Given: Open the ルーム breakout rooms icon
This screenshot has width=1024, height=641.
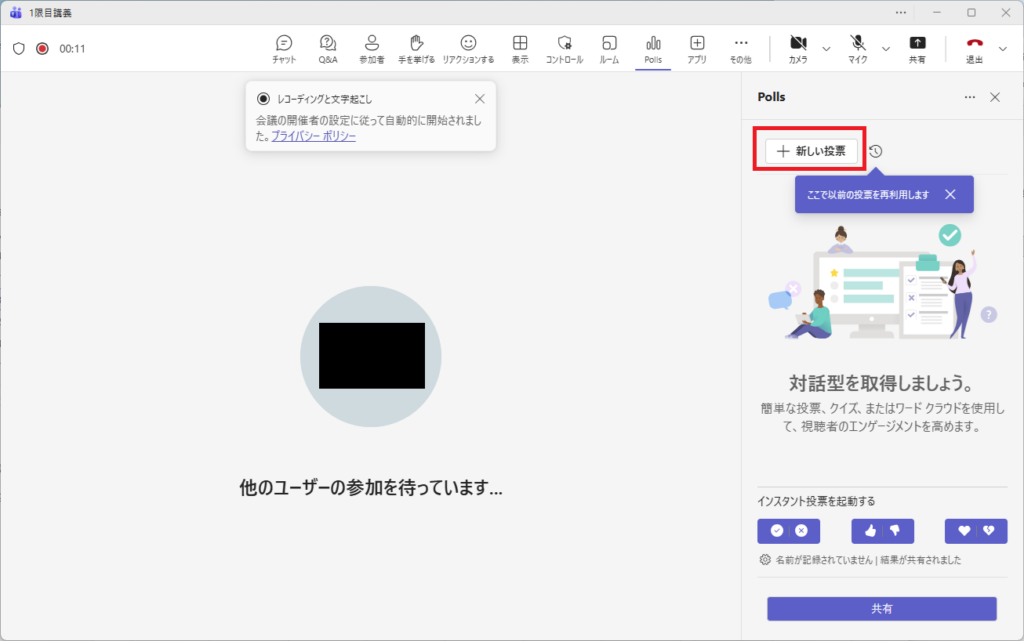Looking at the screenshot, I should (x=609, y=48).
